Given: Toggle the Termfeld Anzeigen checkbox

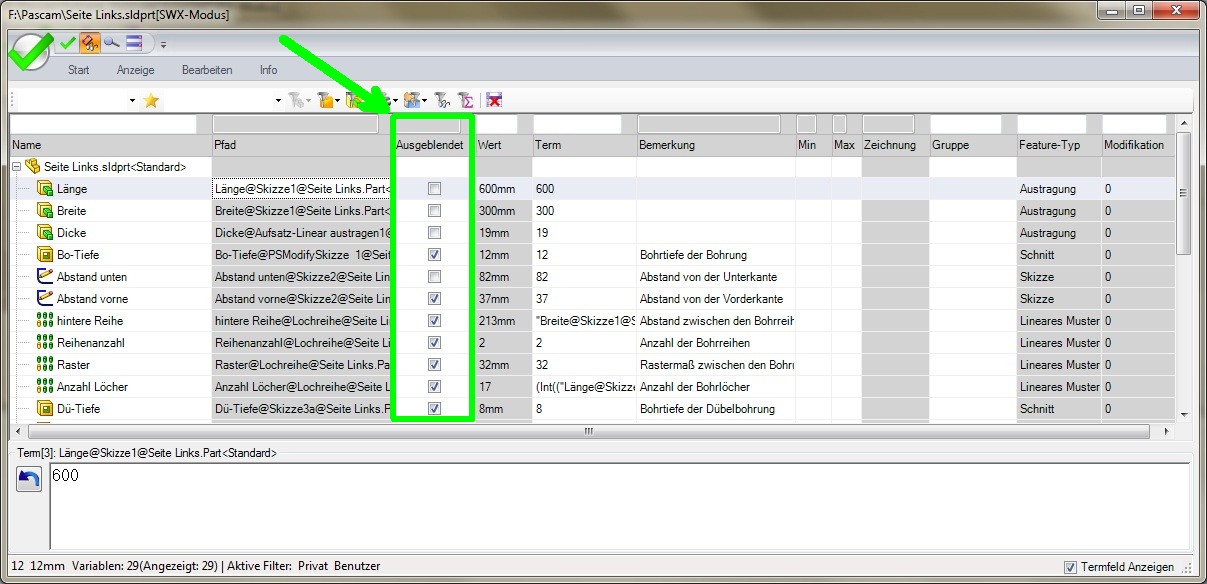Looking at the screenshot, I should click(x=1071, y=567).
